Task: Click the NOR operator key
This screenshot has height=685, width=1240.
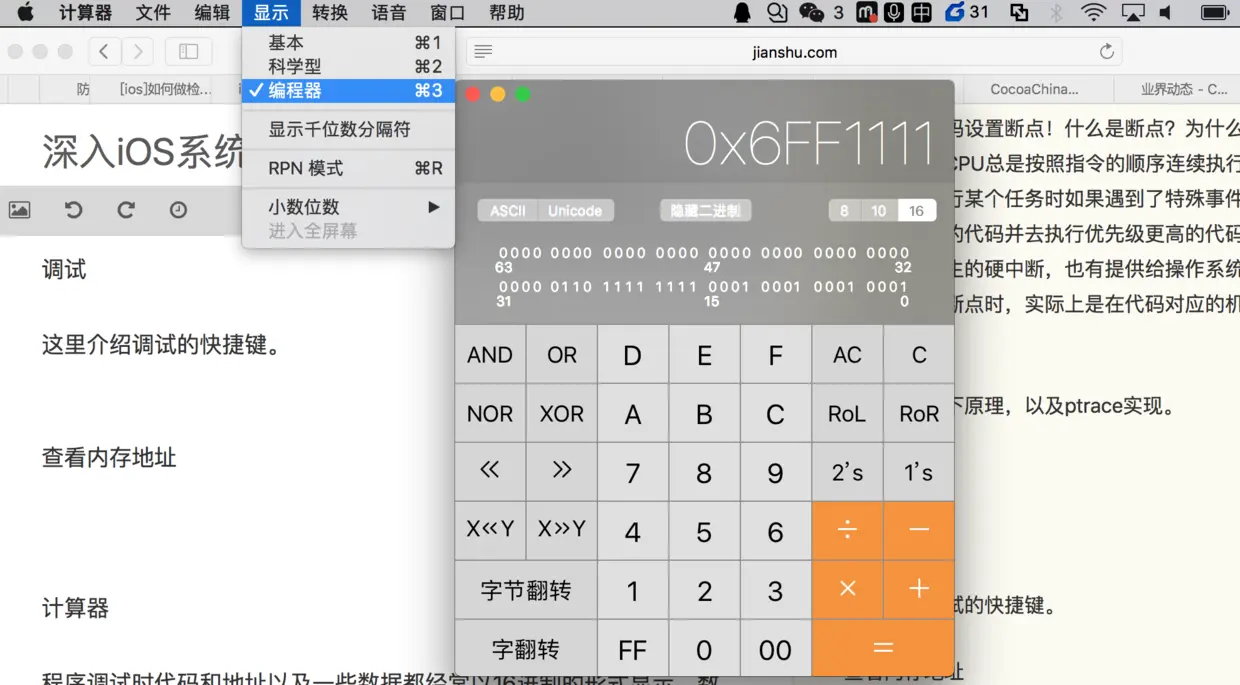Action: click(490, 414)
